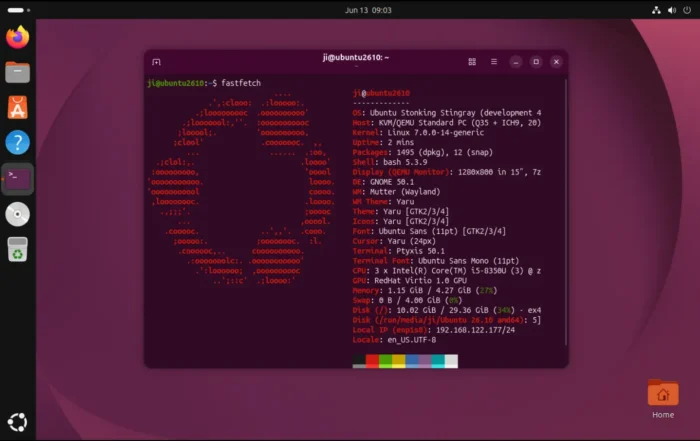Open the network status indicator

click(x=656, y=10)
